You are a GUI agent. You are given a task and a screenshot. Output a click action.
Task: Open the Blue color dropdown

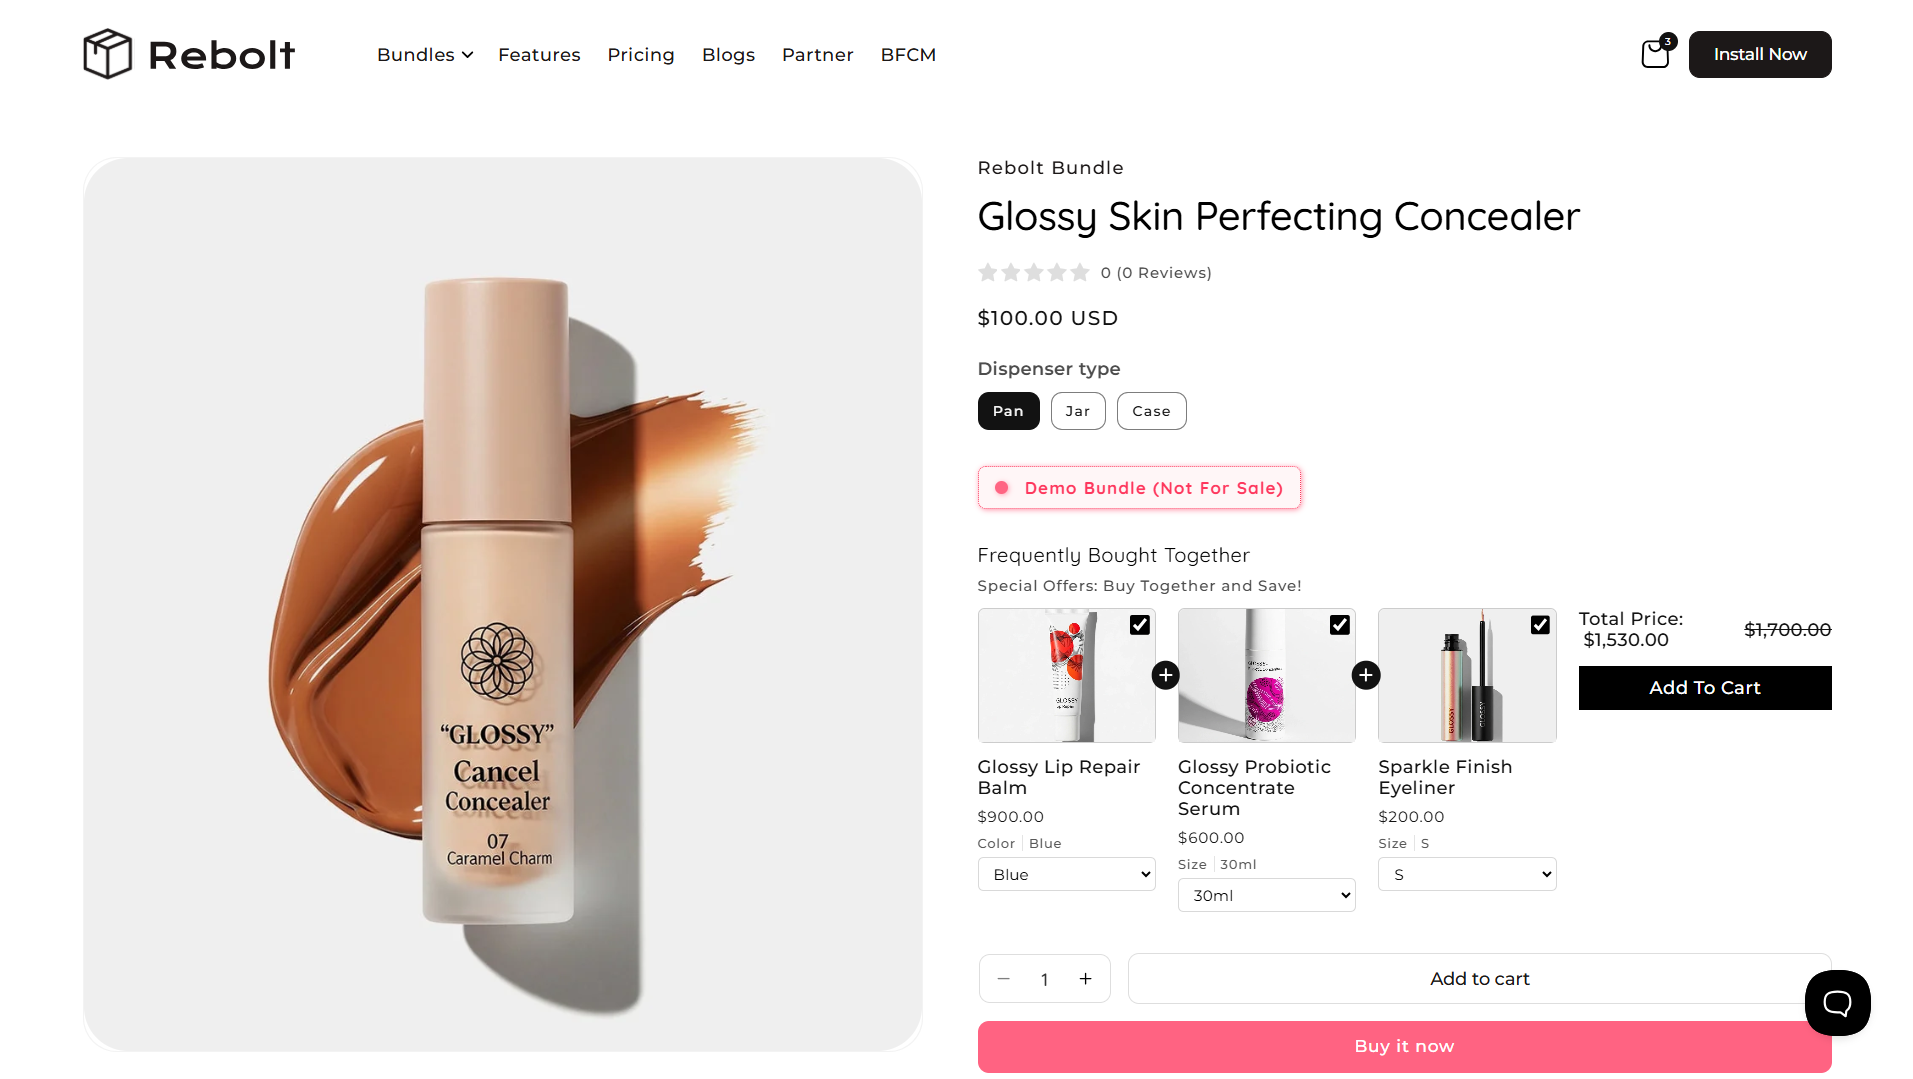1067,874
